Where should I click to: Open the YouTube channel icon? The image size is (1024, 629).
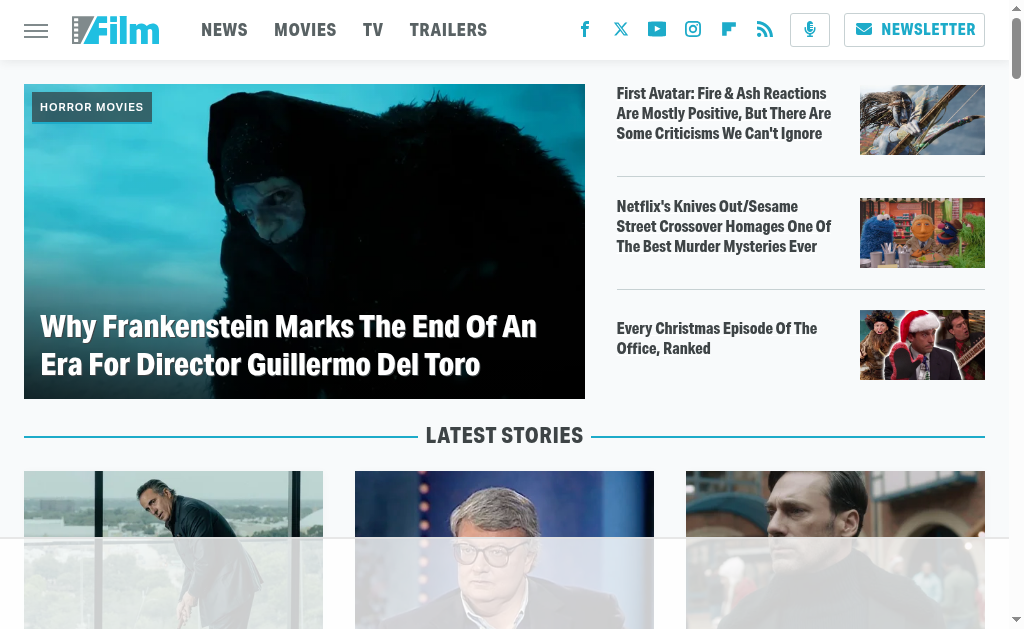(x=657, y=29)
